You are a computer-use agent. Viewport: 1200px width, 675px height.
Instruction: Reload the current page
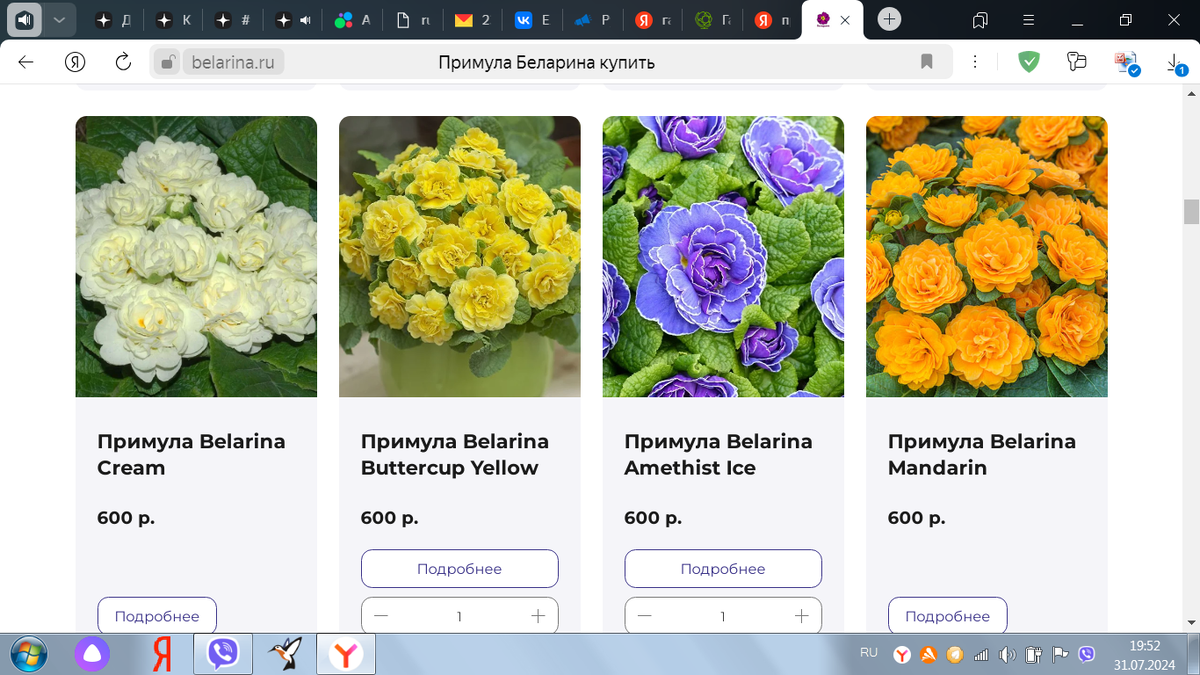[x=123, y=62]
